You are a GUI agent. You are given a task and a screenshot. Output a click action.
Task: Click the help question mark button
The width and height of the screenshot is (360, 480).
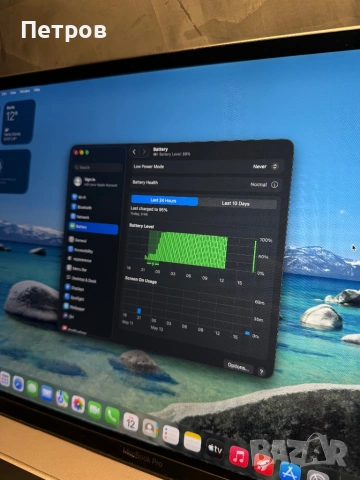click(262, 372)
